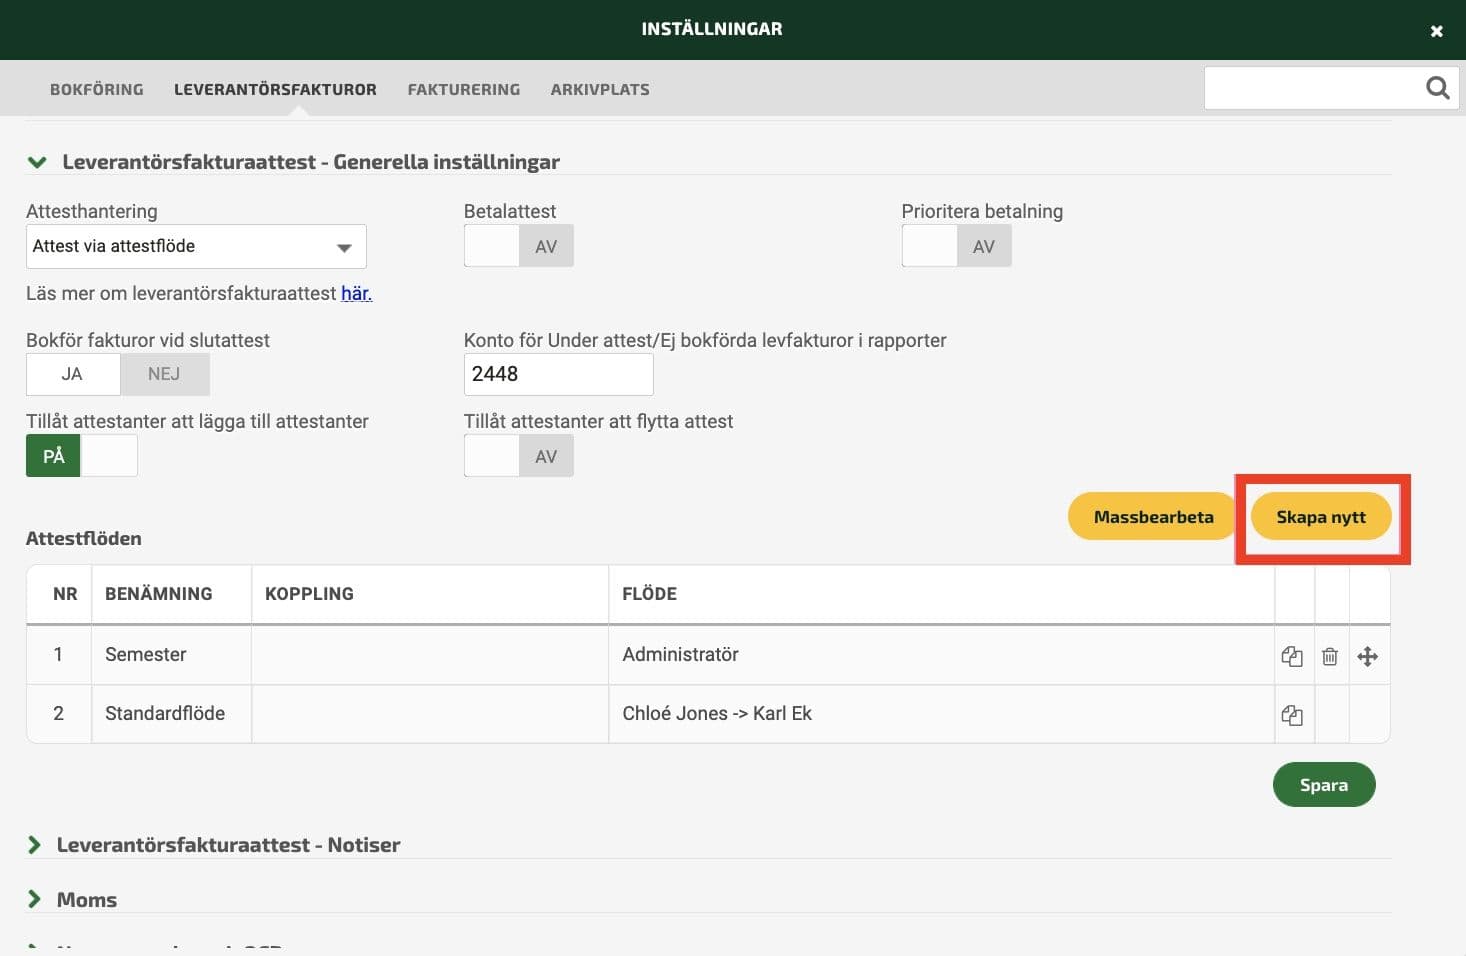Open the Fakturering tab
Image resolution: width=1466 pixels, height=956 pixels.
464,89
